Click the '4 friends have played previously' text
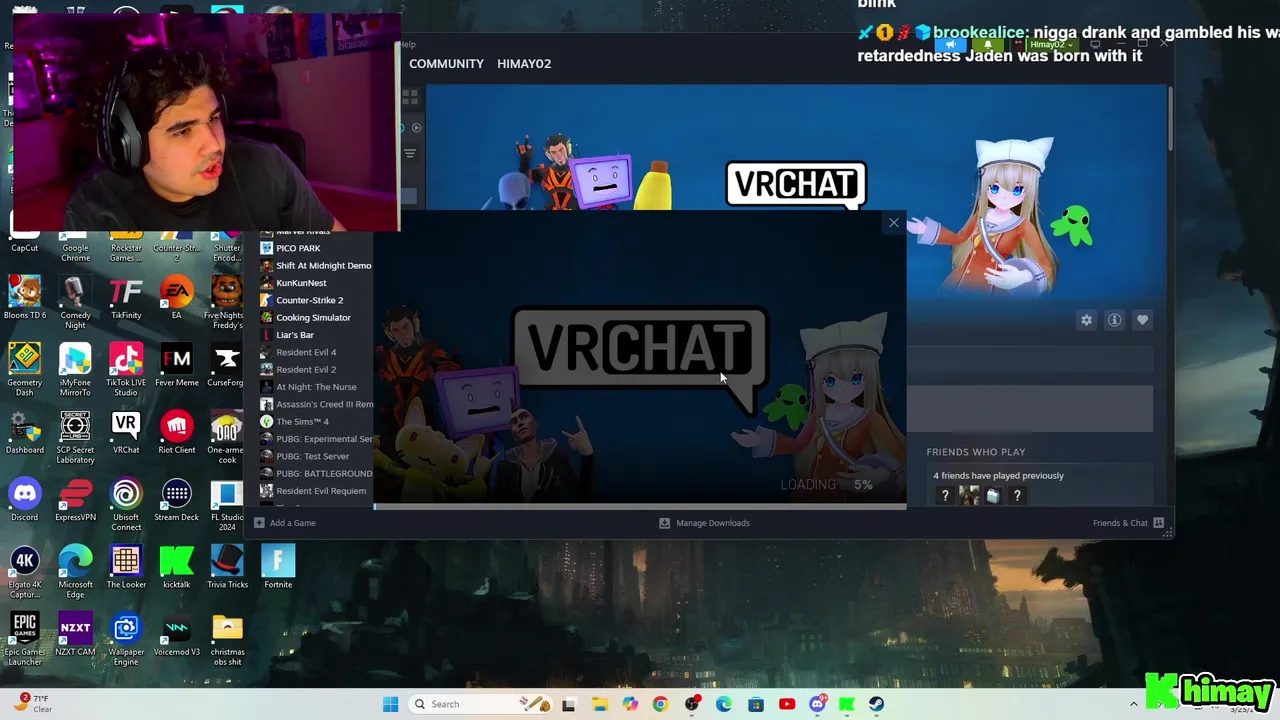Screen dimensions: 1280x720 998,476
